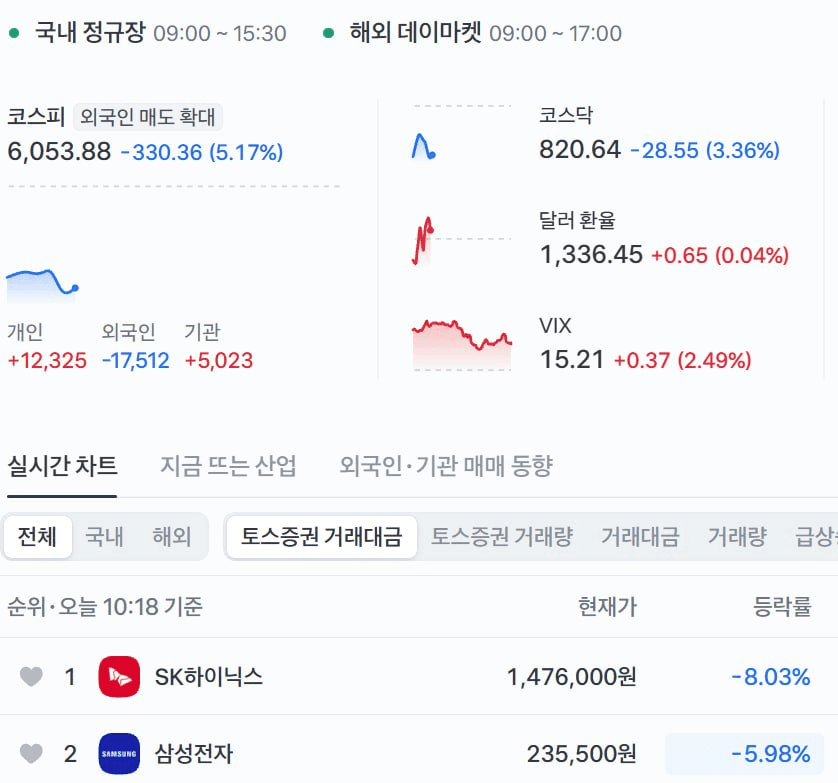Open the Samsung blue logo icon
This screenshot has height=783, width=838.
tap(119, 754)
